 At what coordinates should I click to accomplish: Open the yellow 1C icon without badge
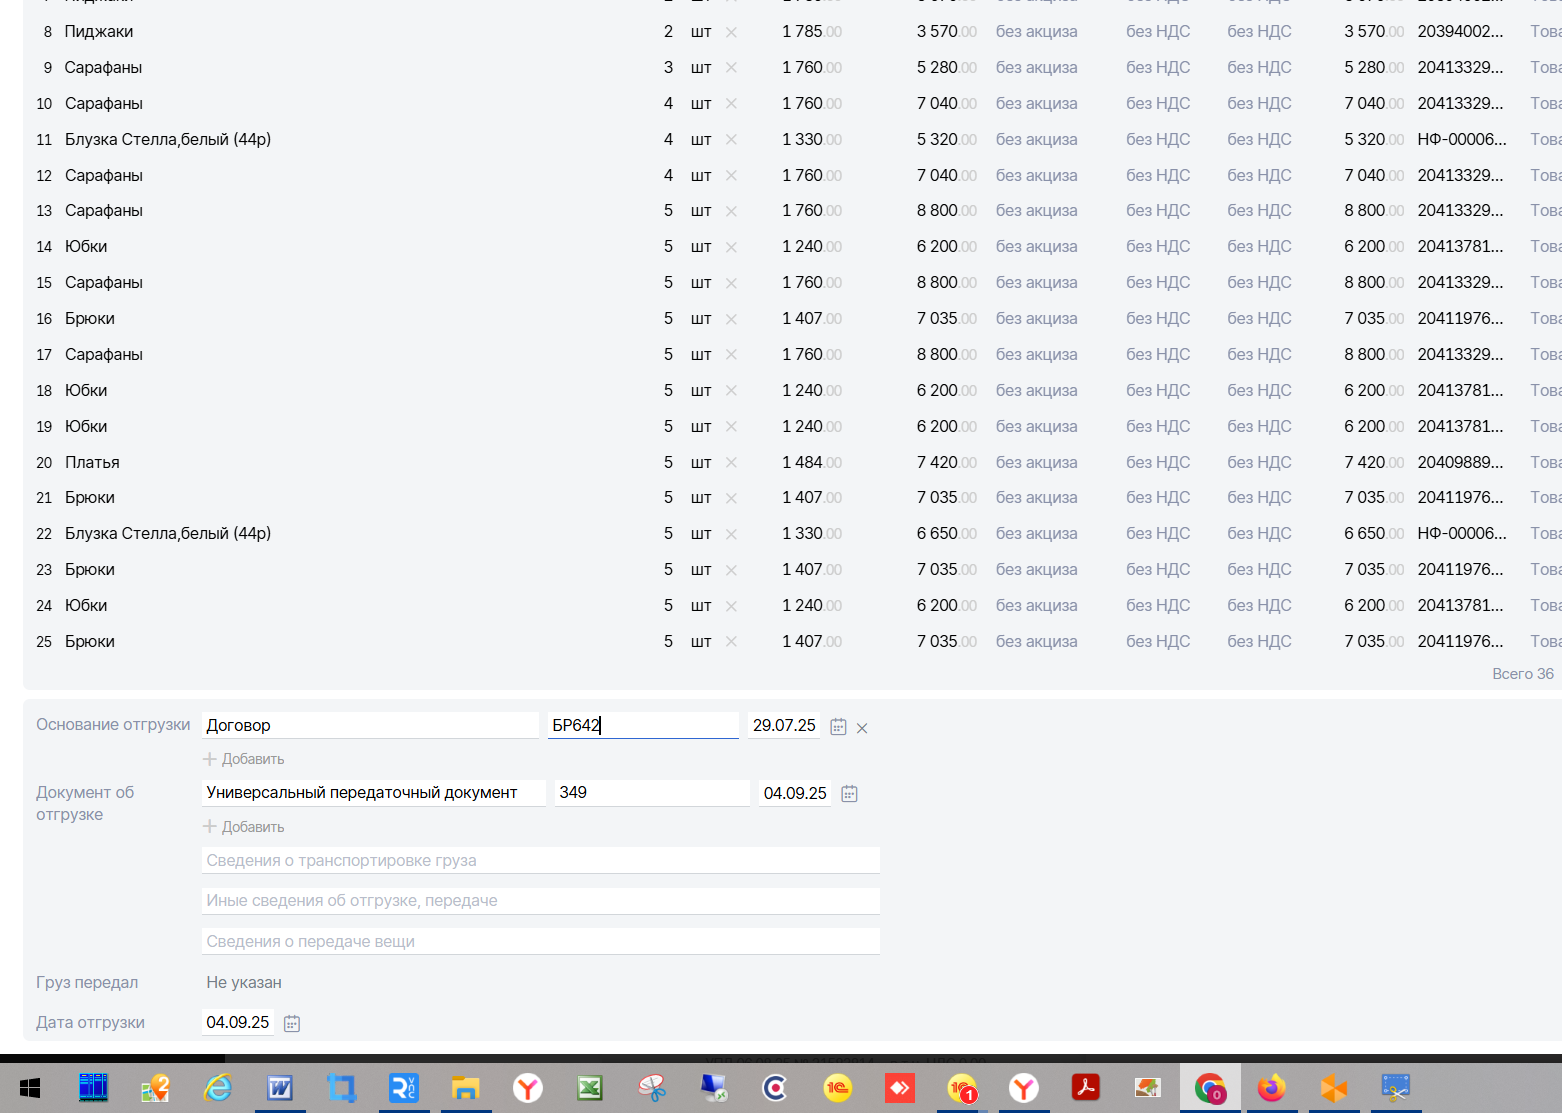click(838, 1088)
